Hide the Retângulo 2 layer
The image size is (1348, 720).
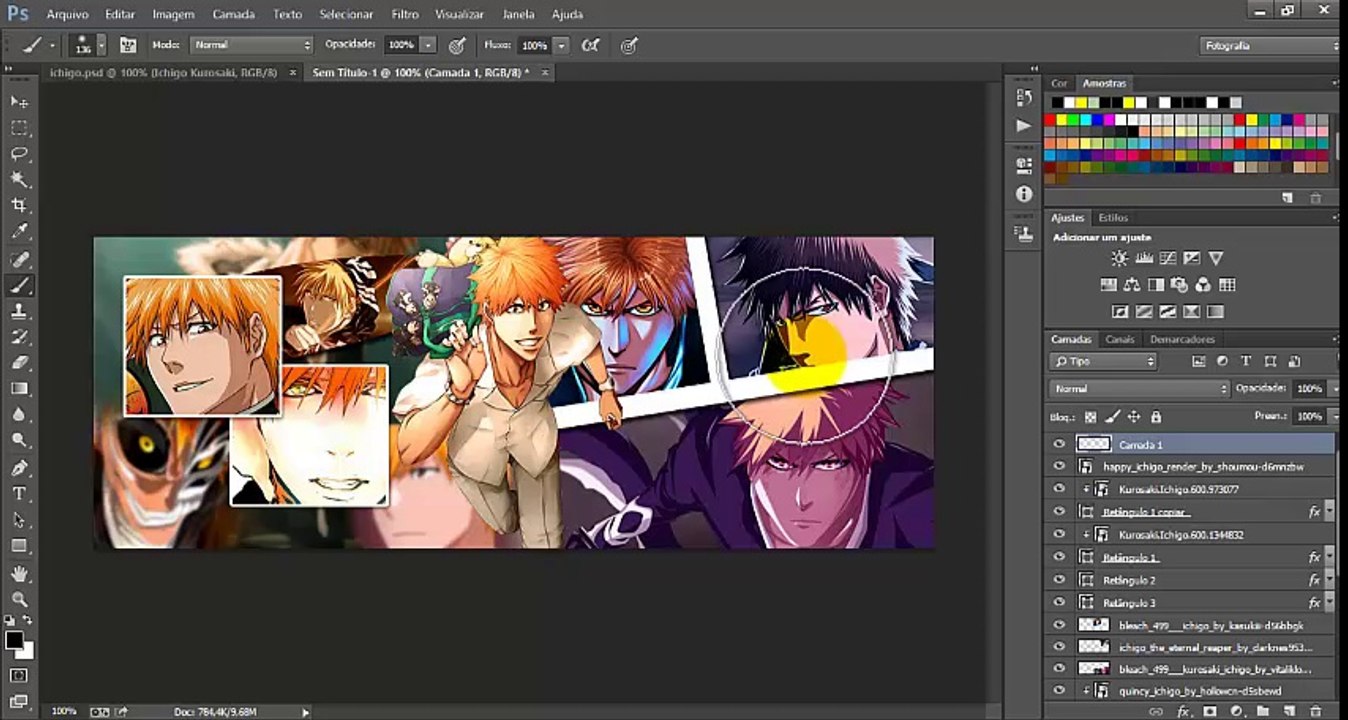pos(1059,580)
